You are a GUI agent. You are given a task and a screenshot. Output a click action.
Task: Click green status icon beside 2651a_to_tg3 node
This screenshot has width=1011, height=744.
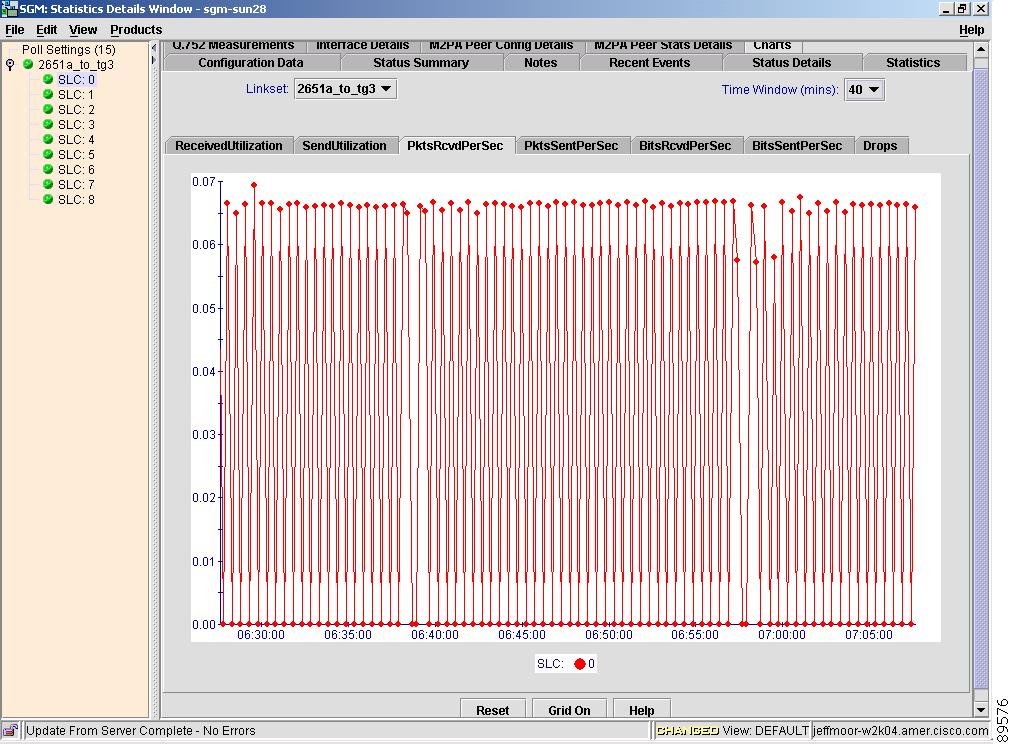coord(28,64)
